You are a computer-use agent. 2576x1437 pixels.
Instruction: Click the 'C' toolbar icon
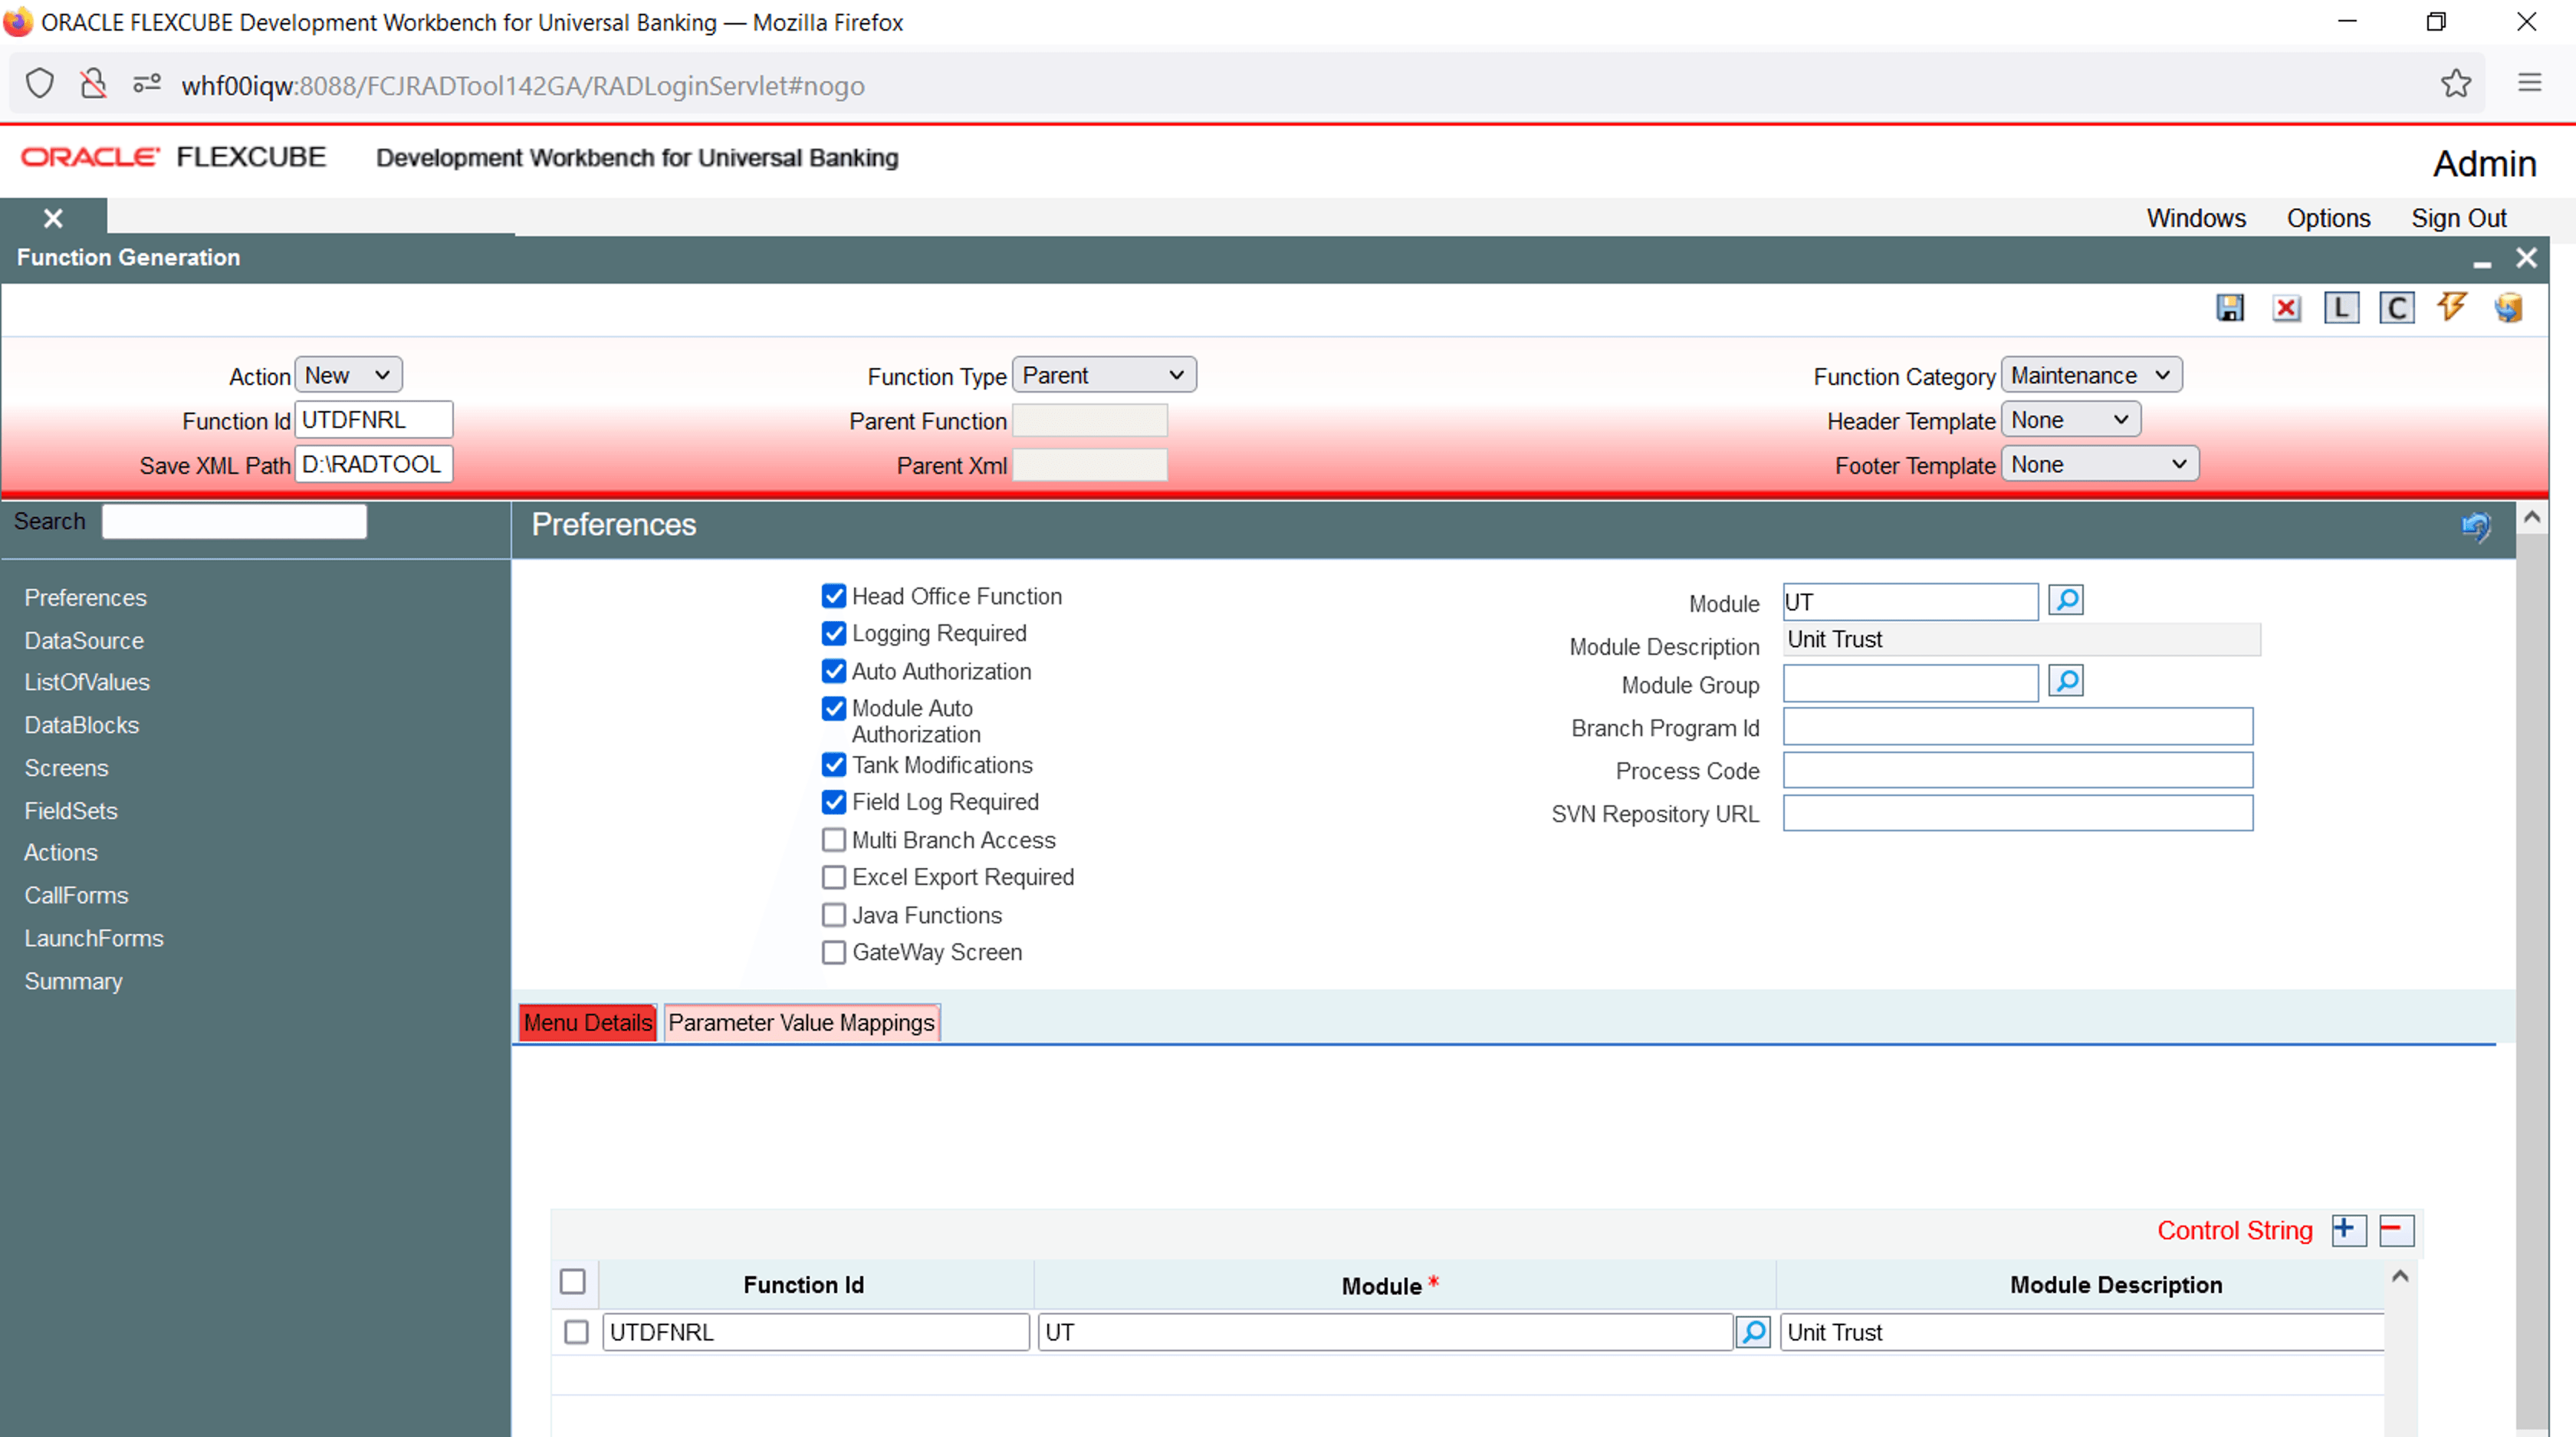2396,308
